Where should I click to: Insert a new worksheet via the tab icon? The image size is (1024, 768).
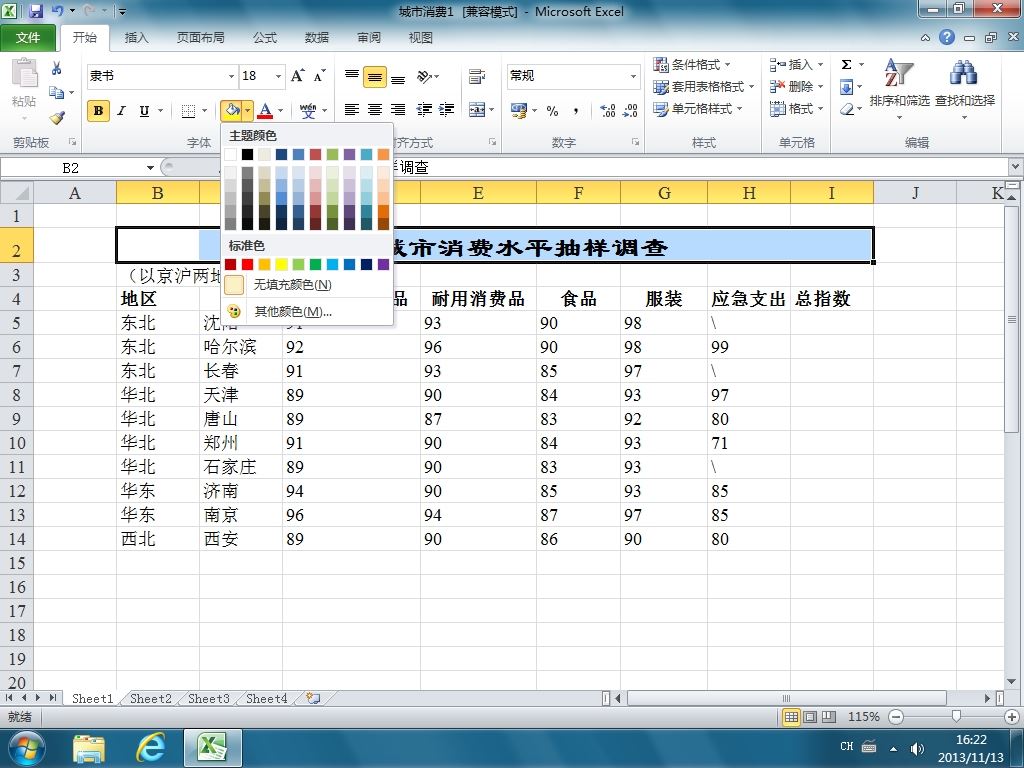pos(313,698)
